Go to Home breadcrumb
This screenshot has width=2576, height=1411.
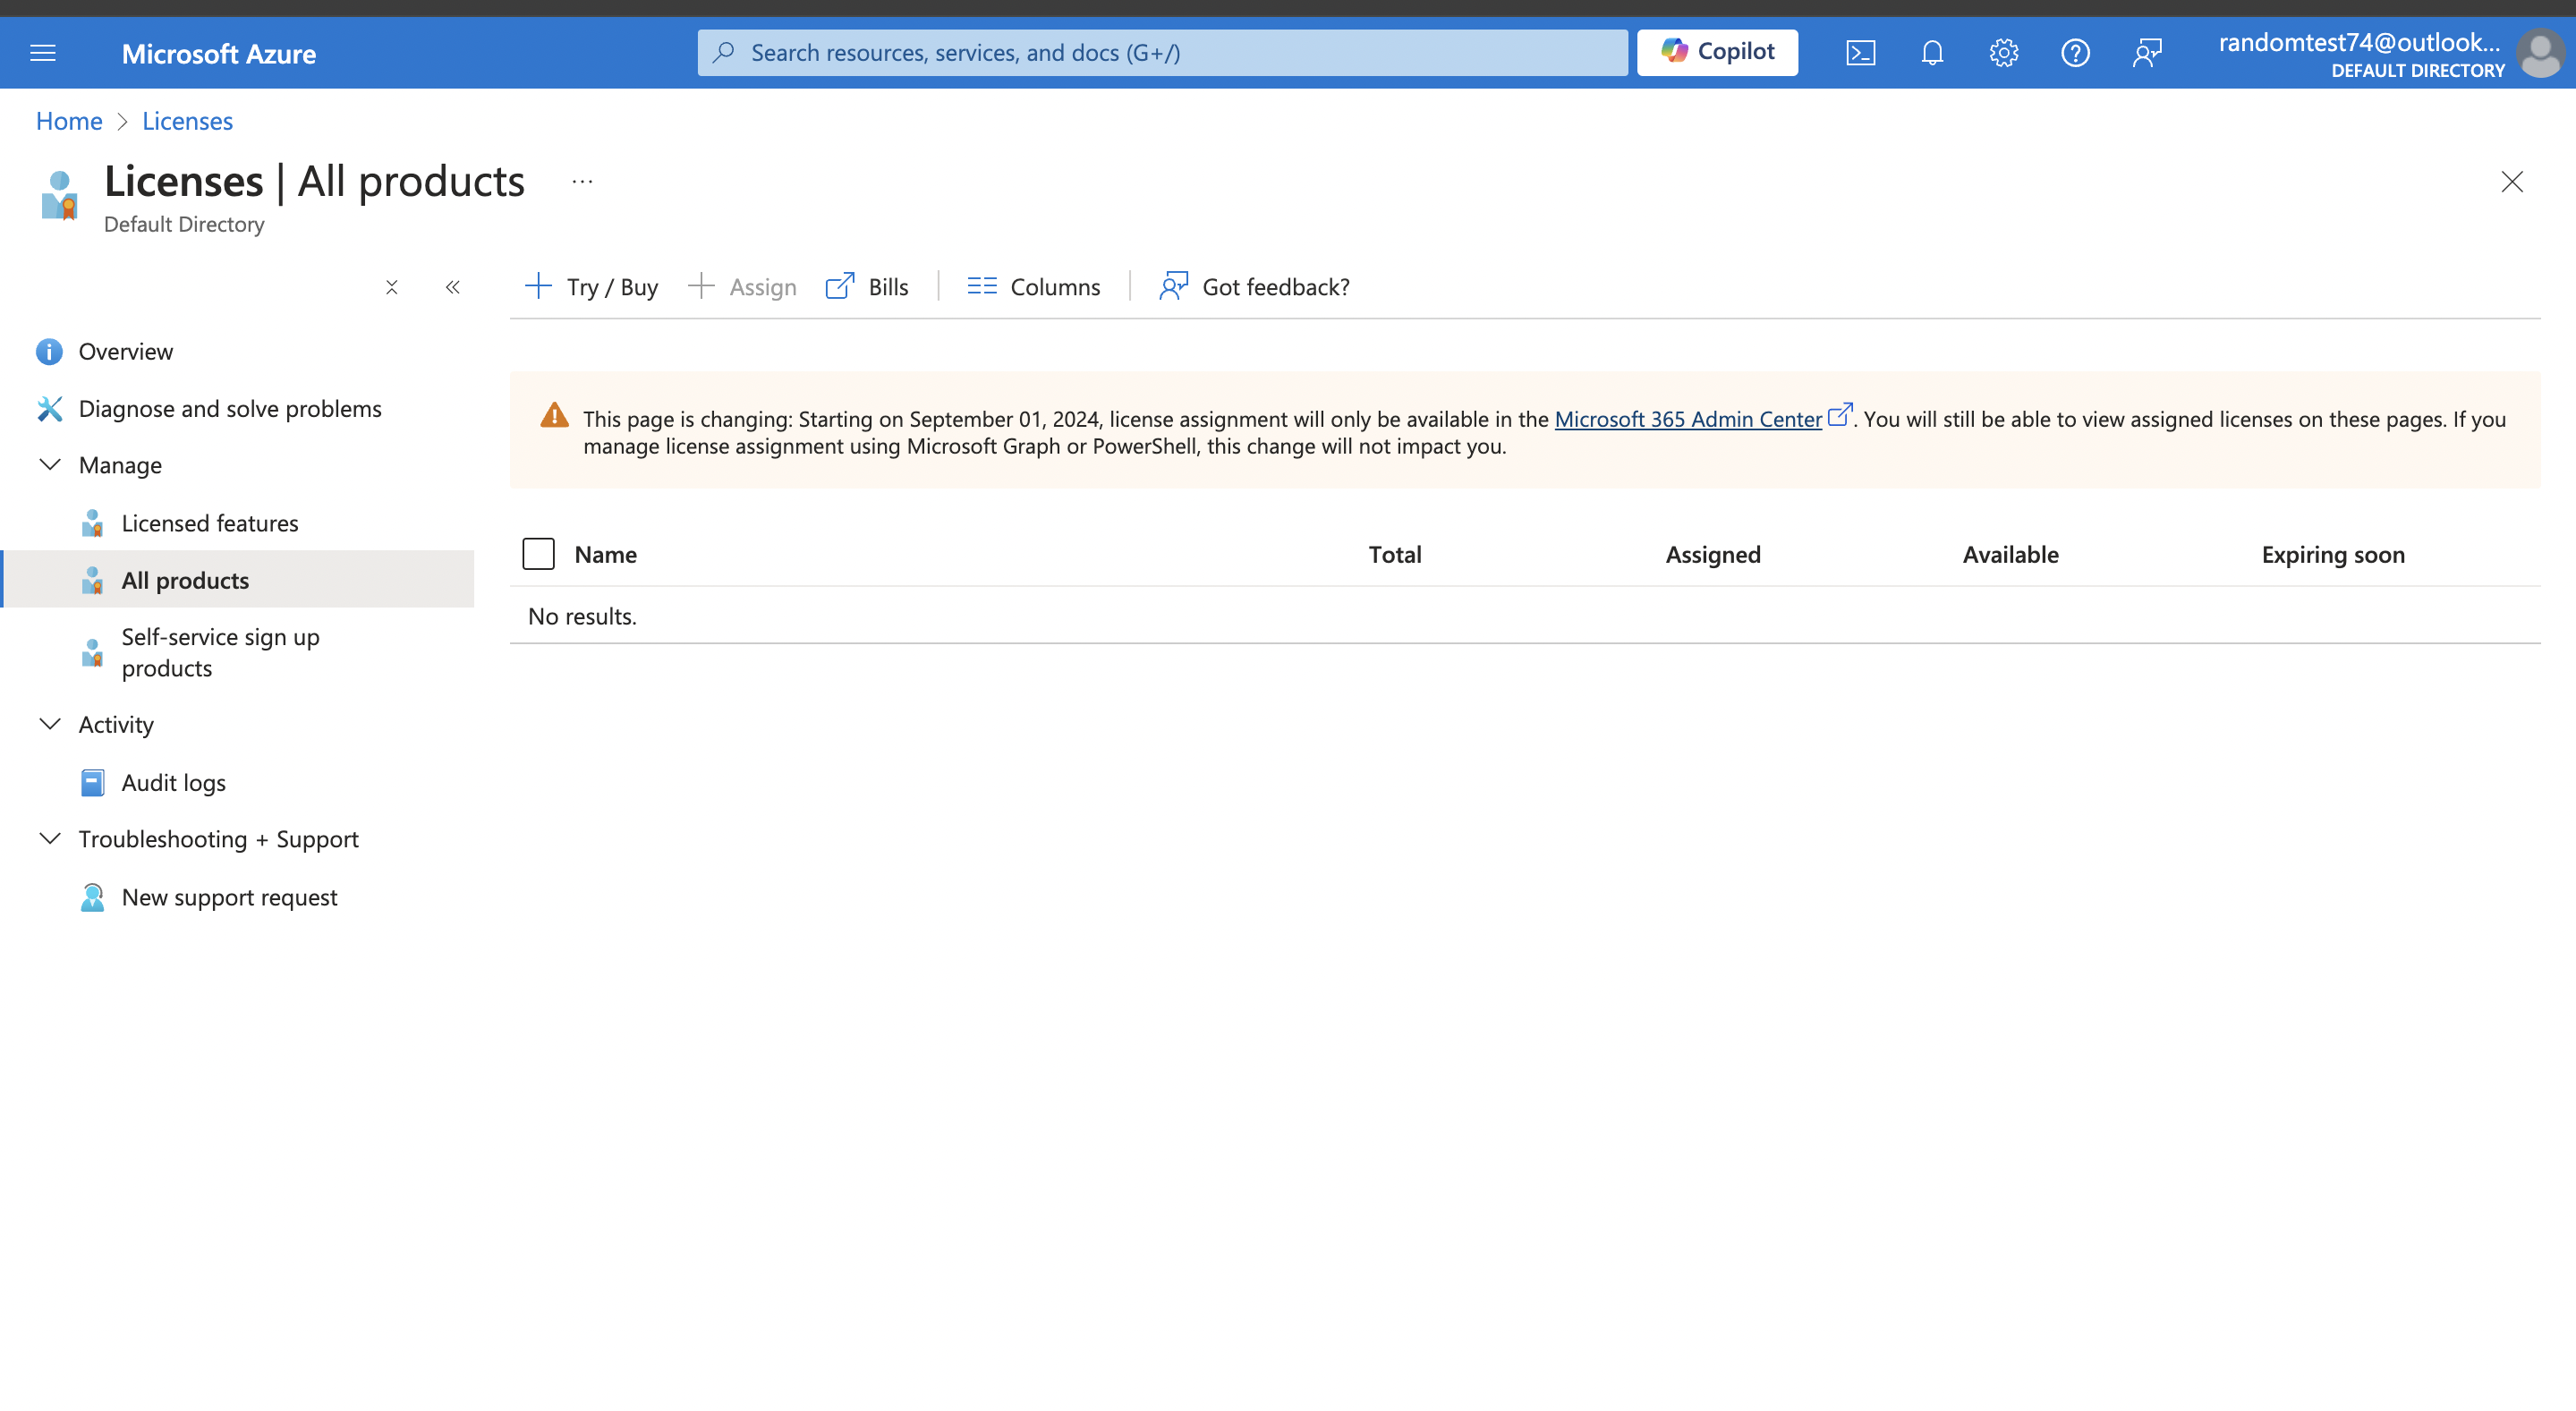69,121
